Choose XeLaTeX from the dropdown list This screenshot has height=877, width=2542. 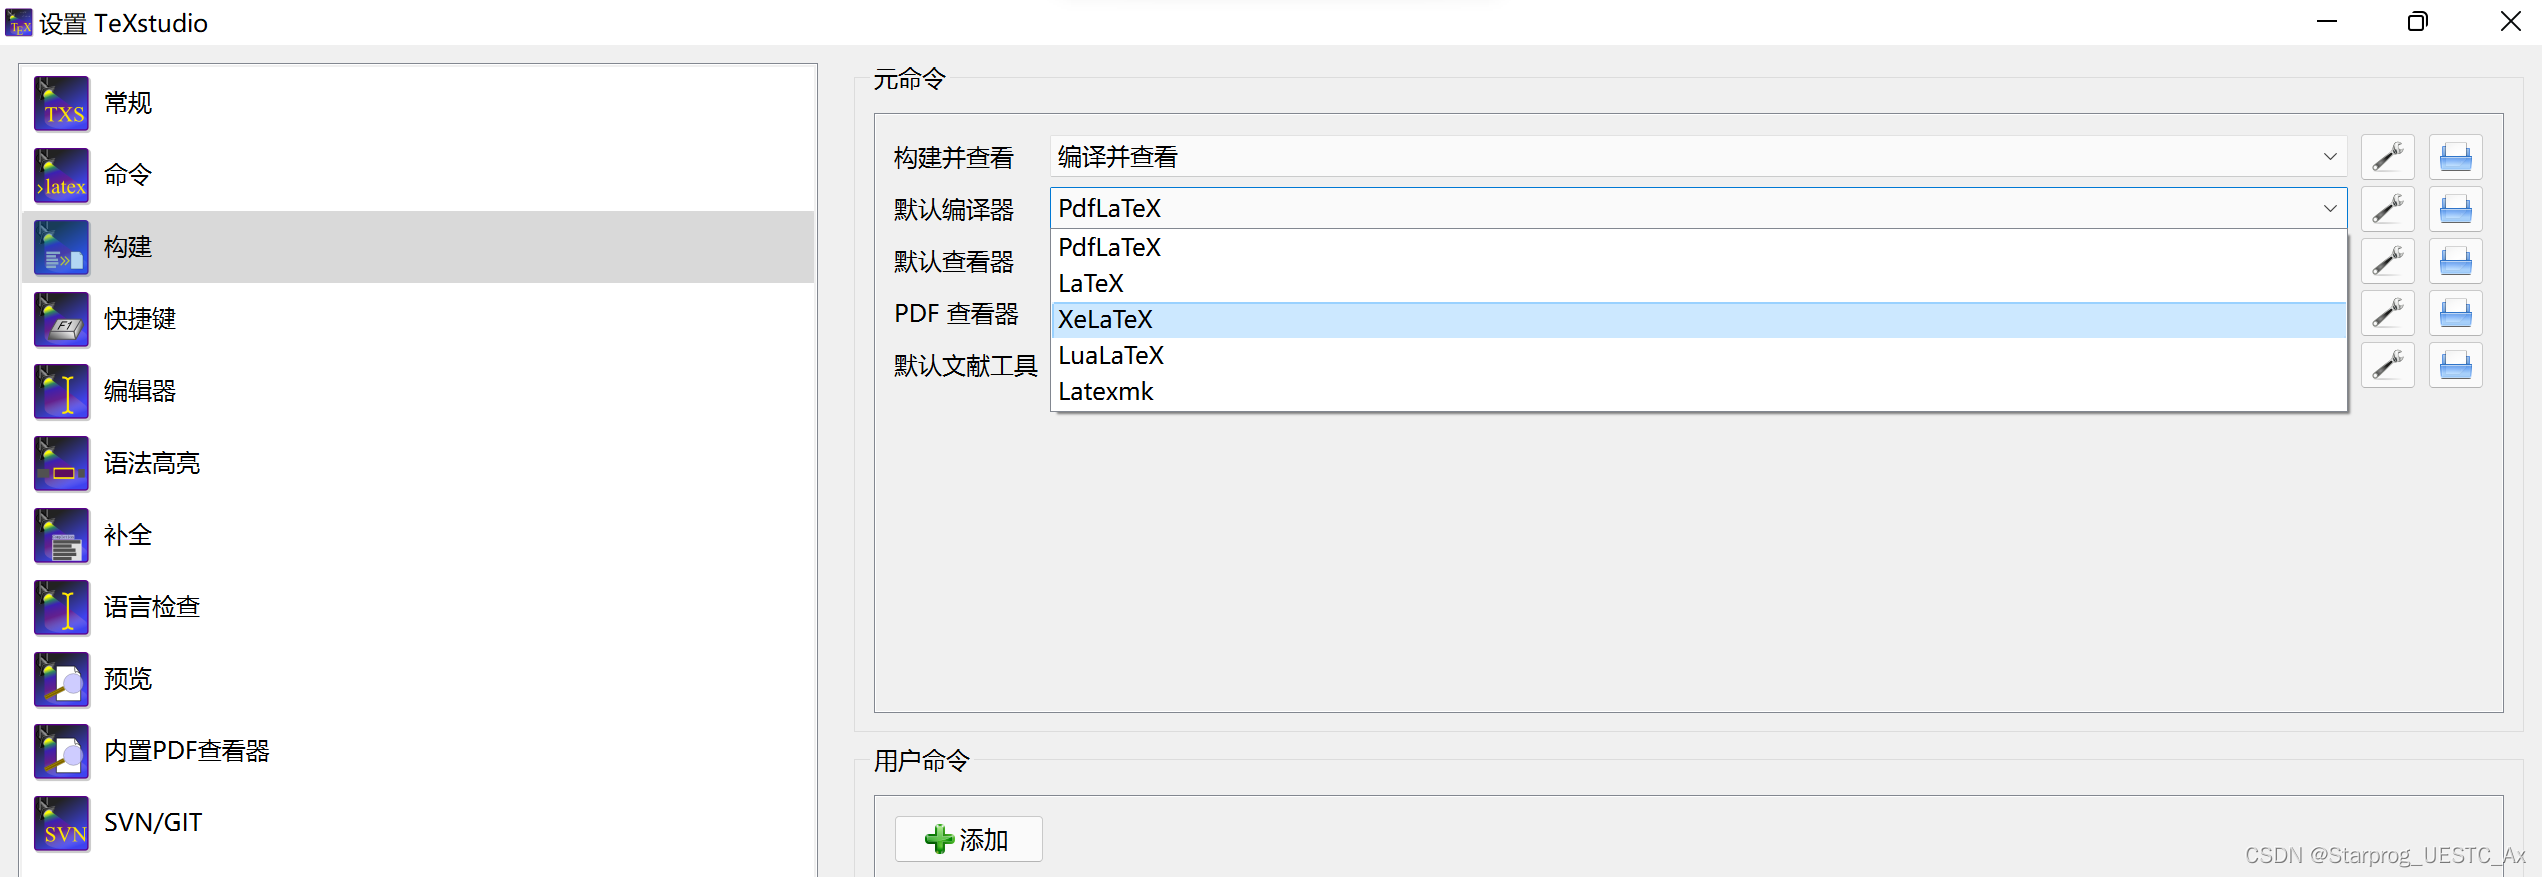(1698, 320)
